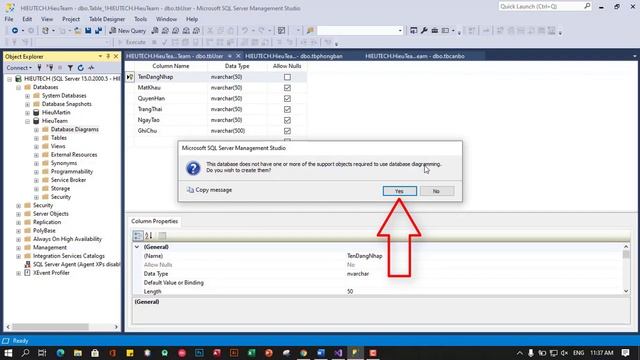Screen dimensions: 640x360
Task: Click the Open File folder icon
Action: (x=78, y=31)
